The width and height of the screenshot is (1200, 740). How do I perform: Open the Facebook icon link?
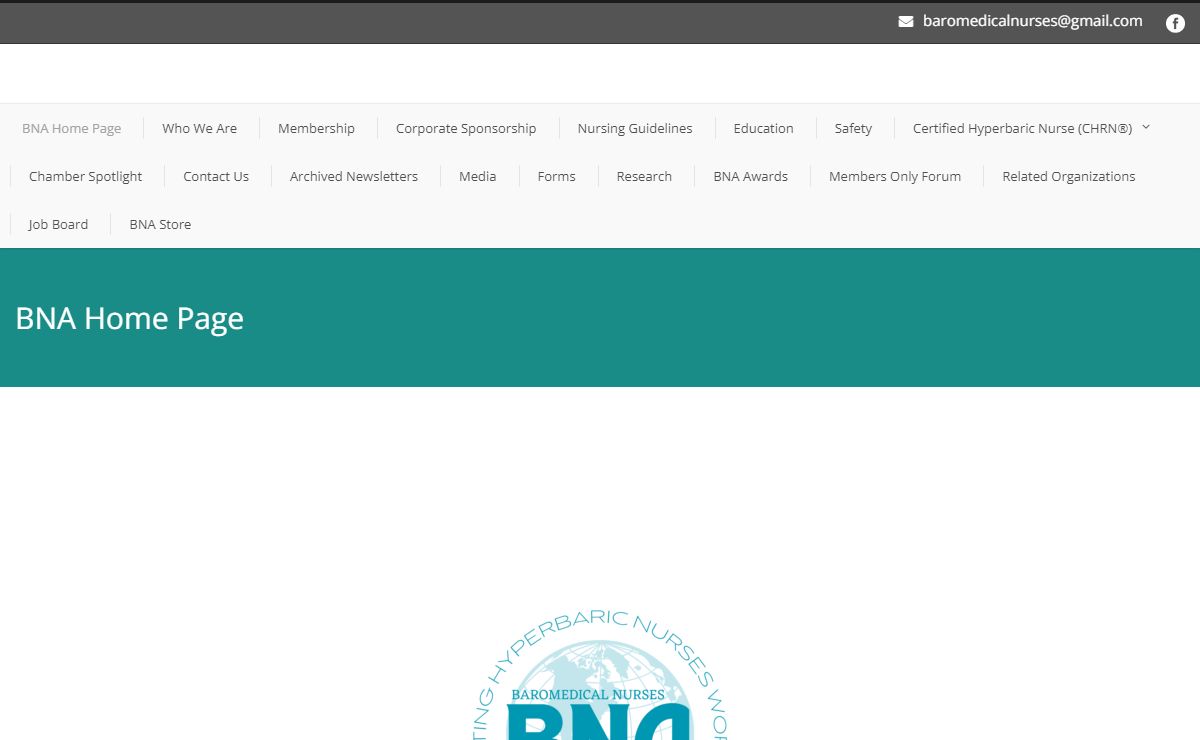(x=1175, y=23)
